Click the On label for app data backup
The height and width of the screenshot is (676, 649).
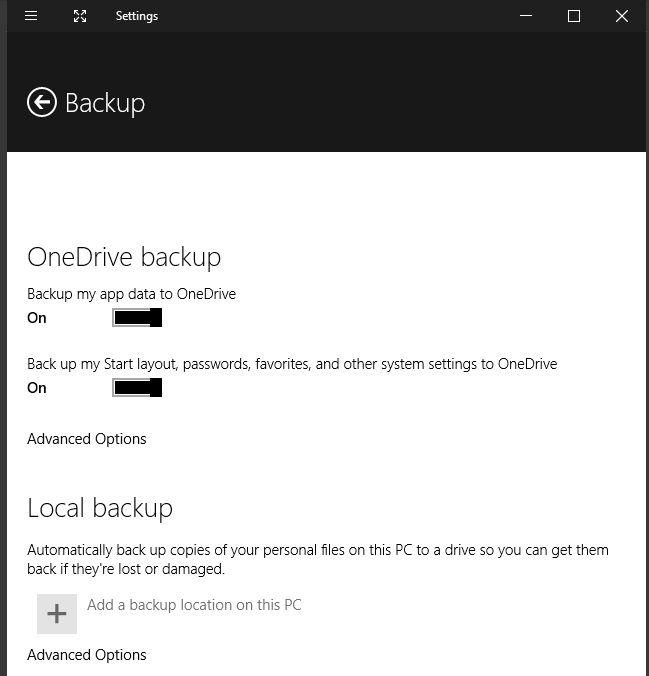[37, 318]
